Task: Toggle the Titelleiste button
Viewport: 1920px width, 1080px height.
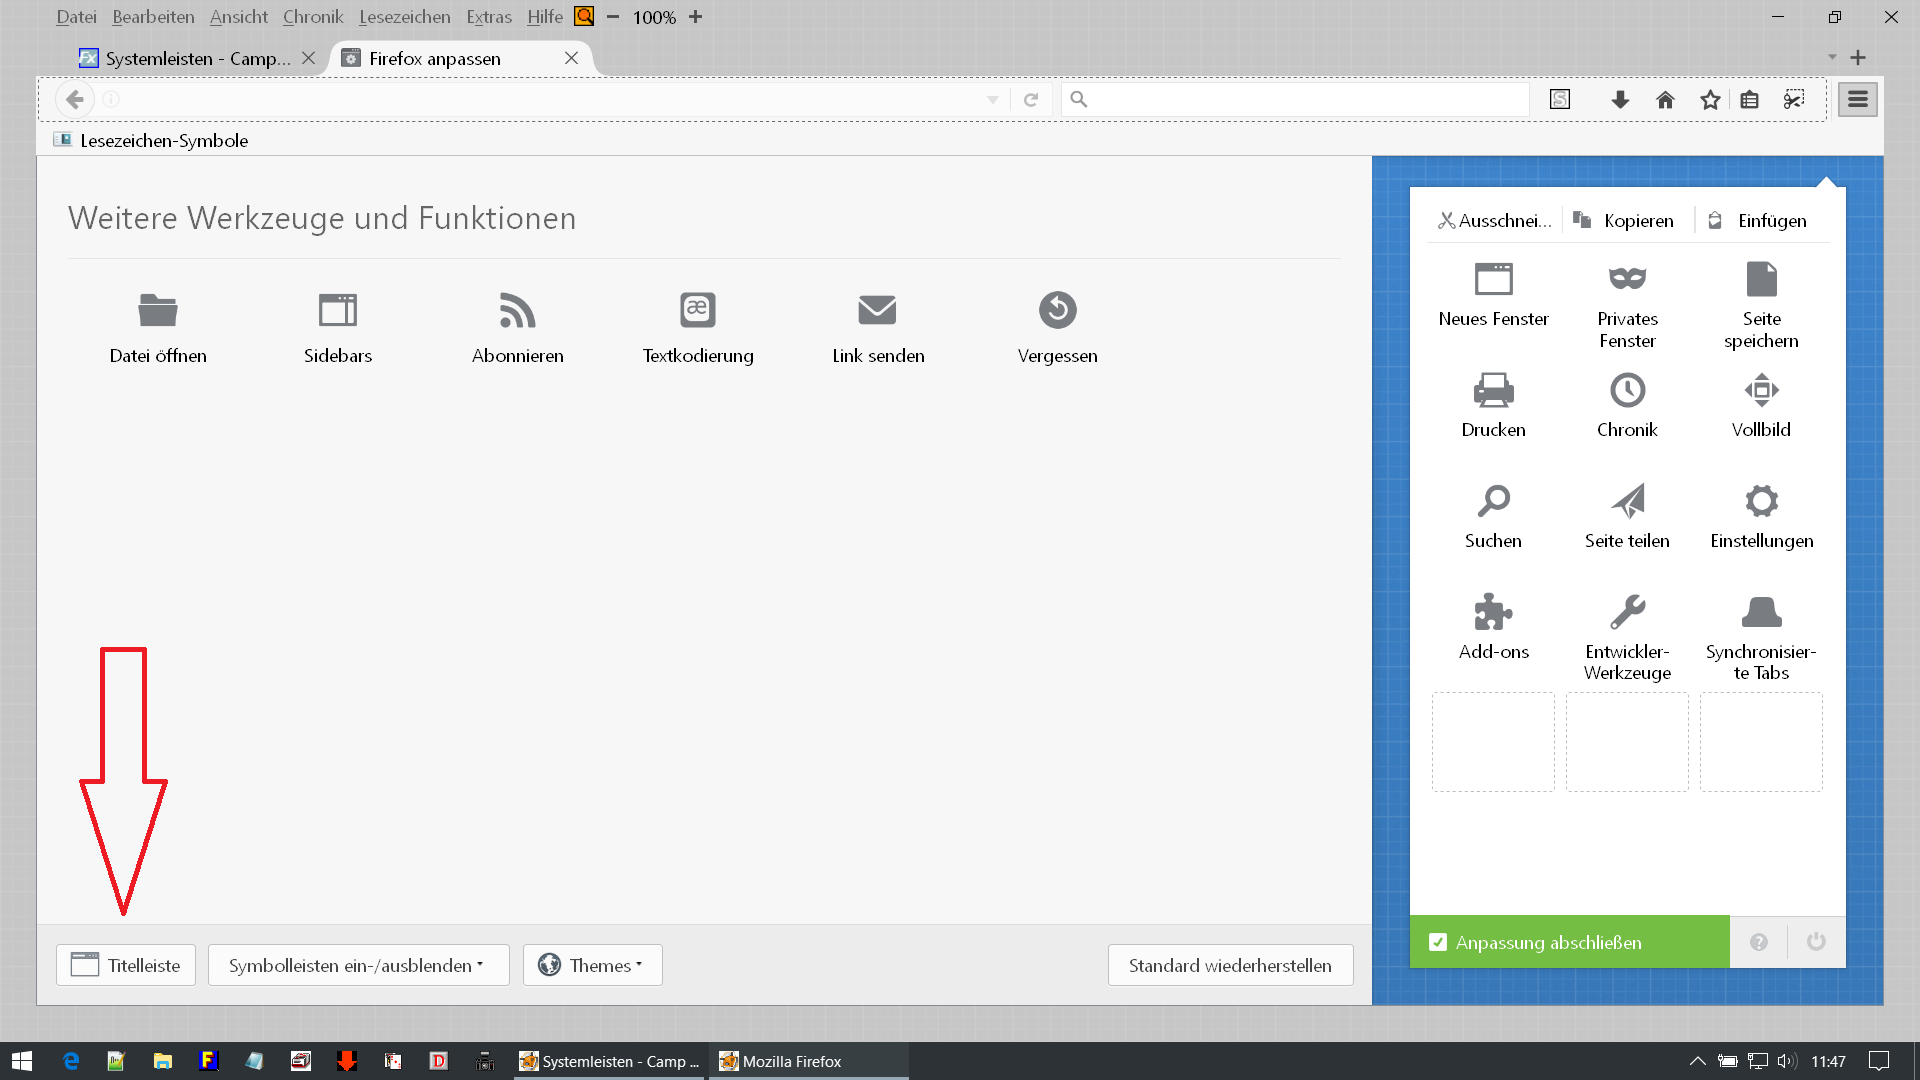Action: tap(126, 965)
